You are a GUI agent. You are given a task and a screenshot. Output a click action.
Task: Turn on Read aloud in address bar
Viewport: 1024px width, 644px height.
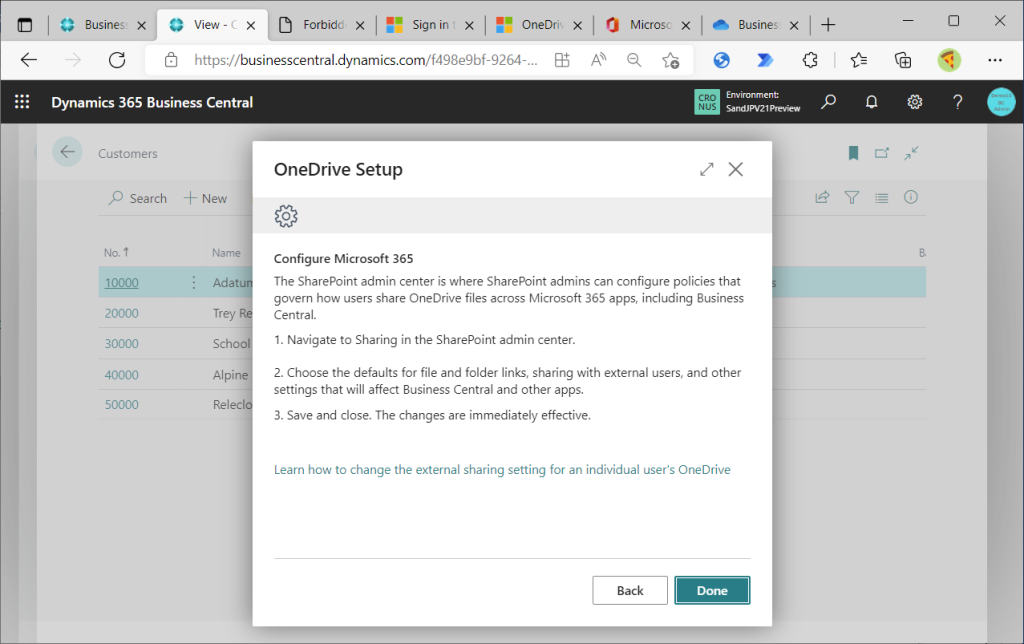[598, 60]
